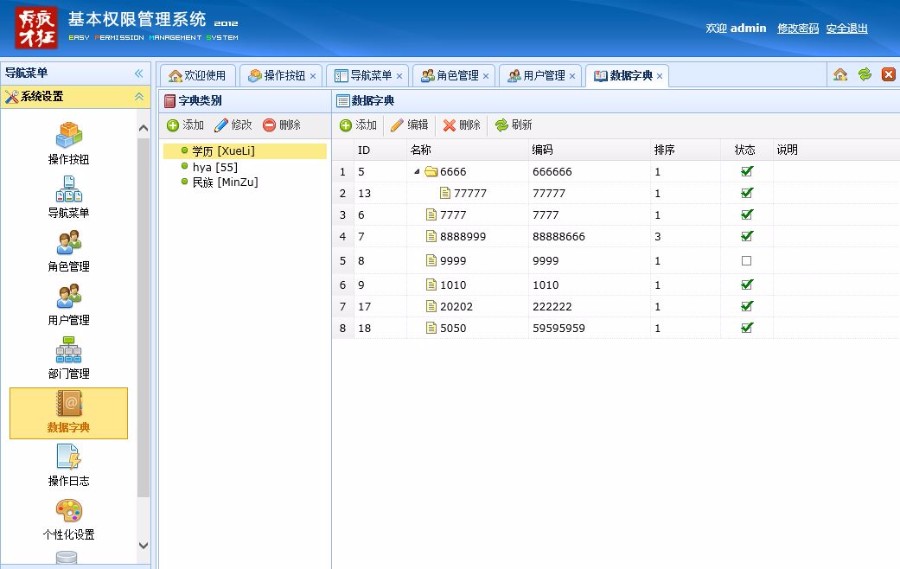
Task: Open 角色管理 sidebar icon
Action: pos(68,250)
